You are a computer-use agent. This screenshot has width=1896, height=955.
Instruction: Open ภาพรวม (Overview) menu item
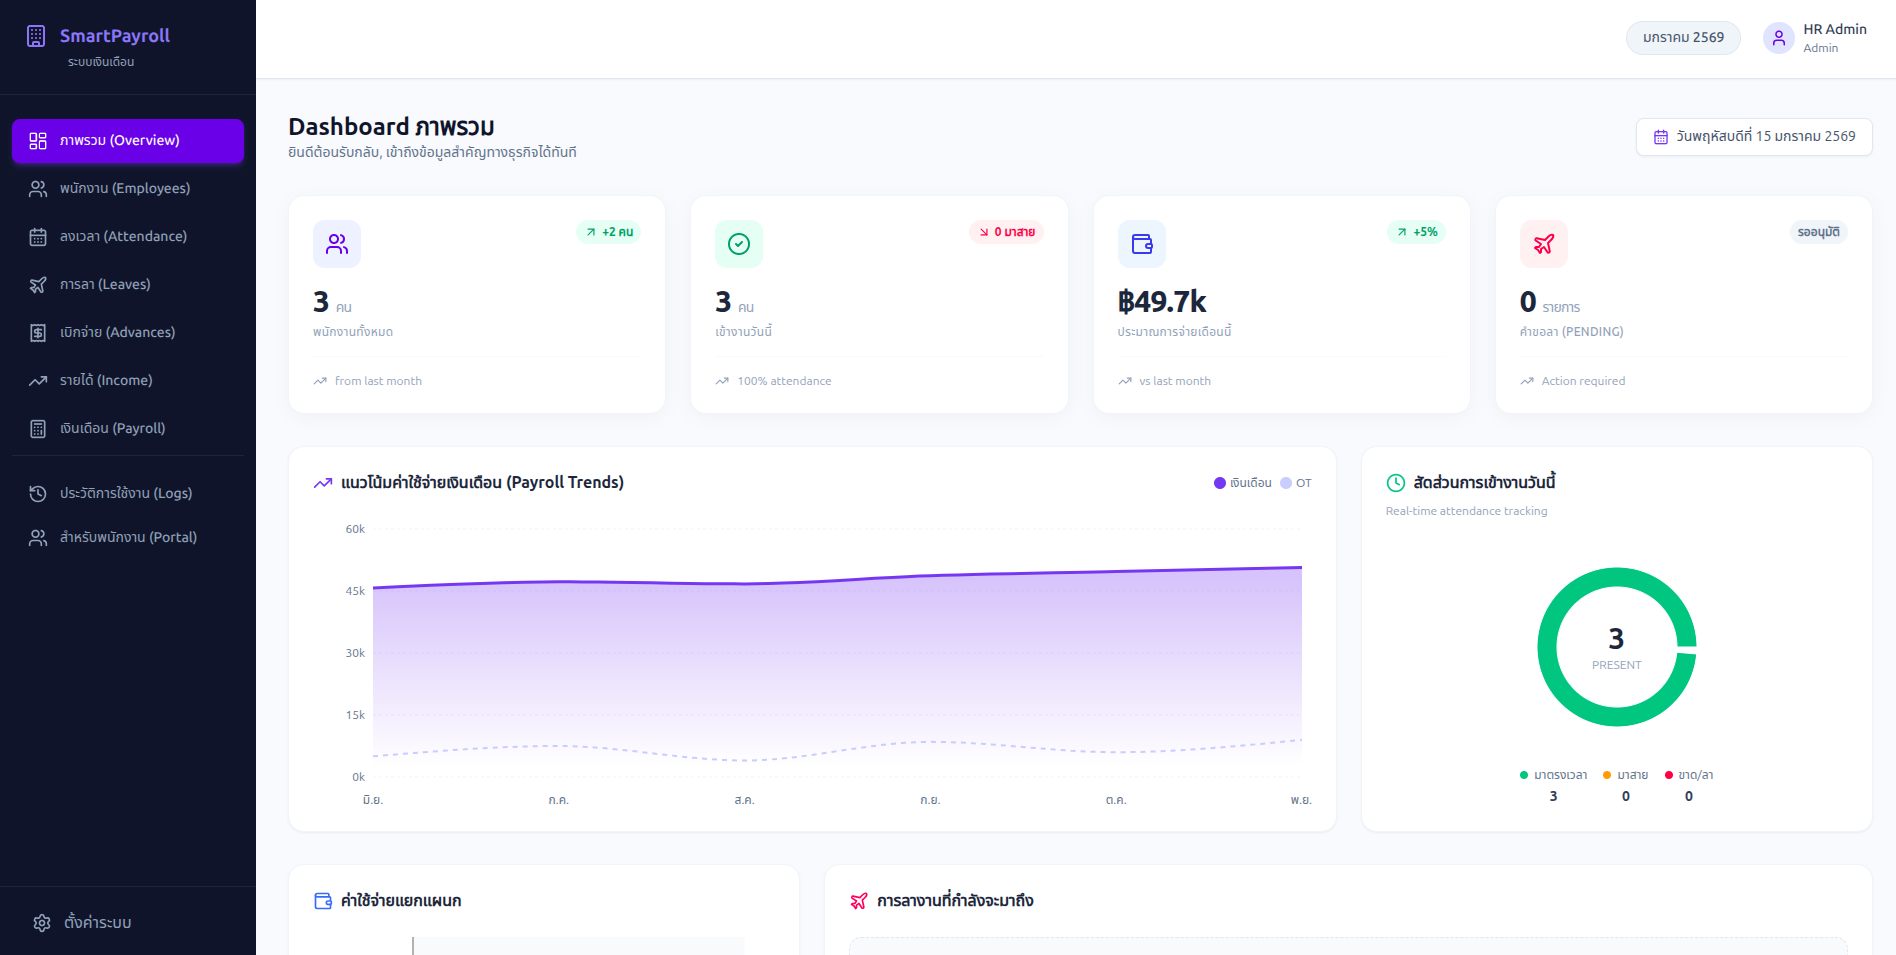[128, 141]
